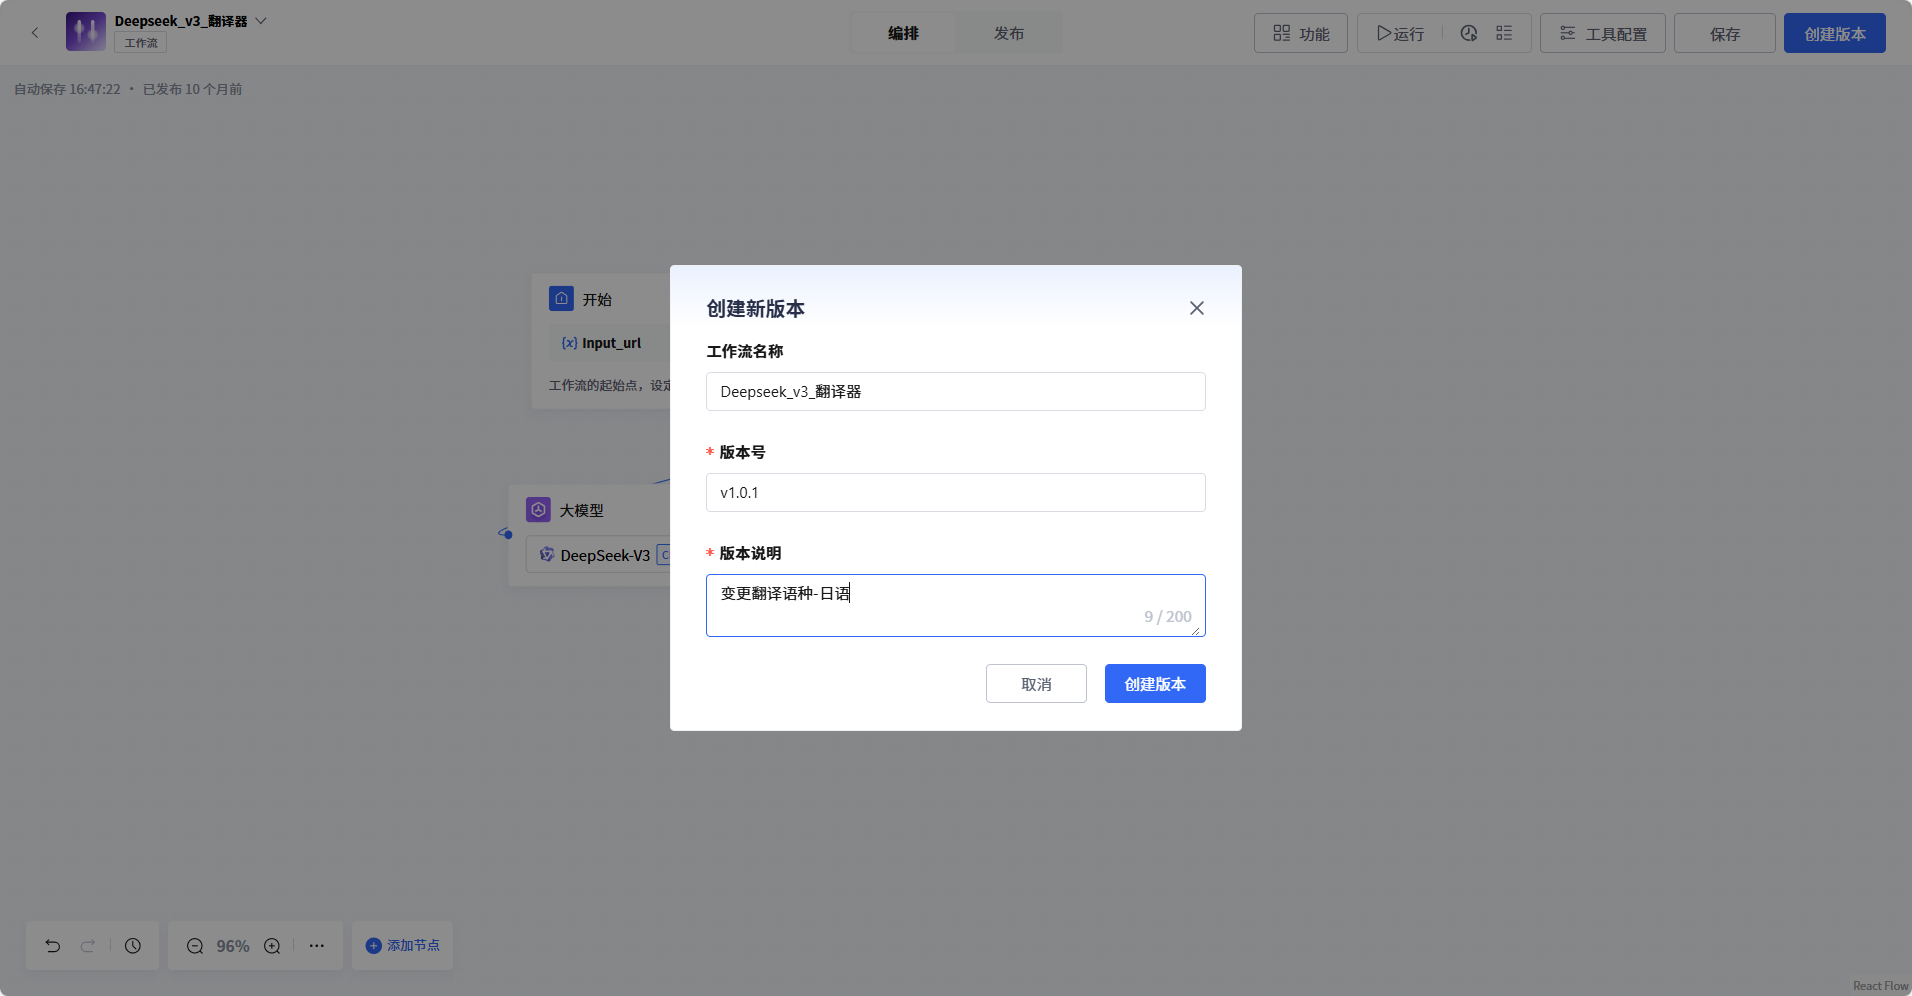This screenshot has height=996, width=1912.
Task: Run the workflow with 运行
Action: pos(1400,33)
